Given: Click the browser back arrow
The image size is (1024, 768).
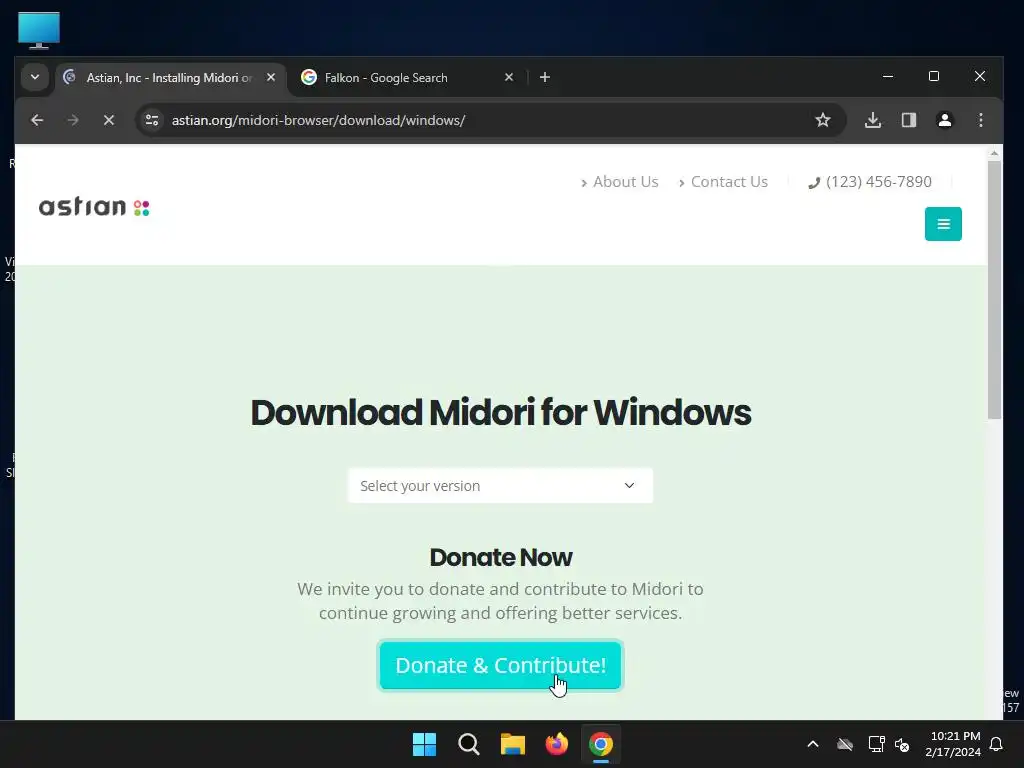Looking at the screenshot, I should point(37,120).
